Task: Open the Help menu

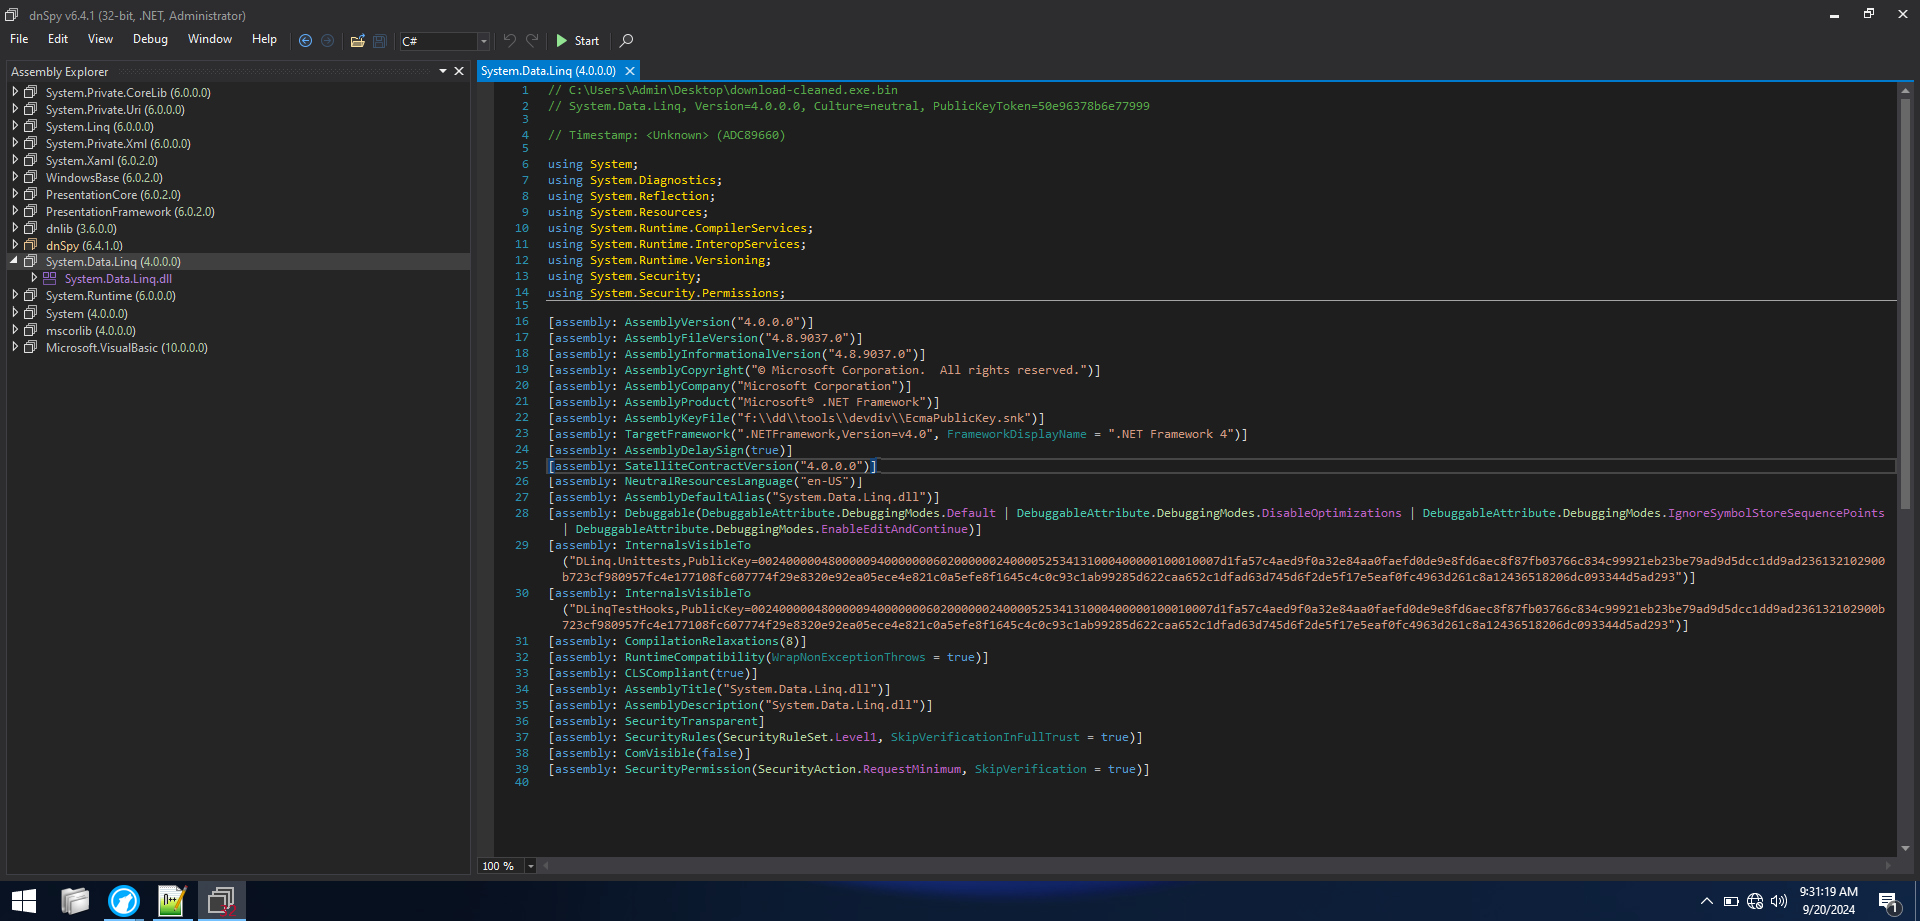Action: 264,39
